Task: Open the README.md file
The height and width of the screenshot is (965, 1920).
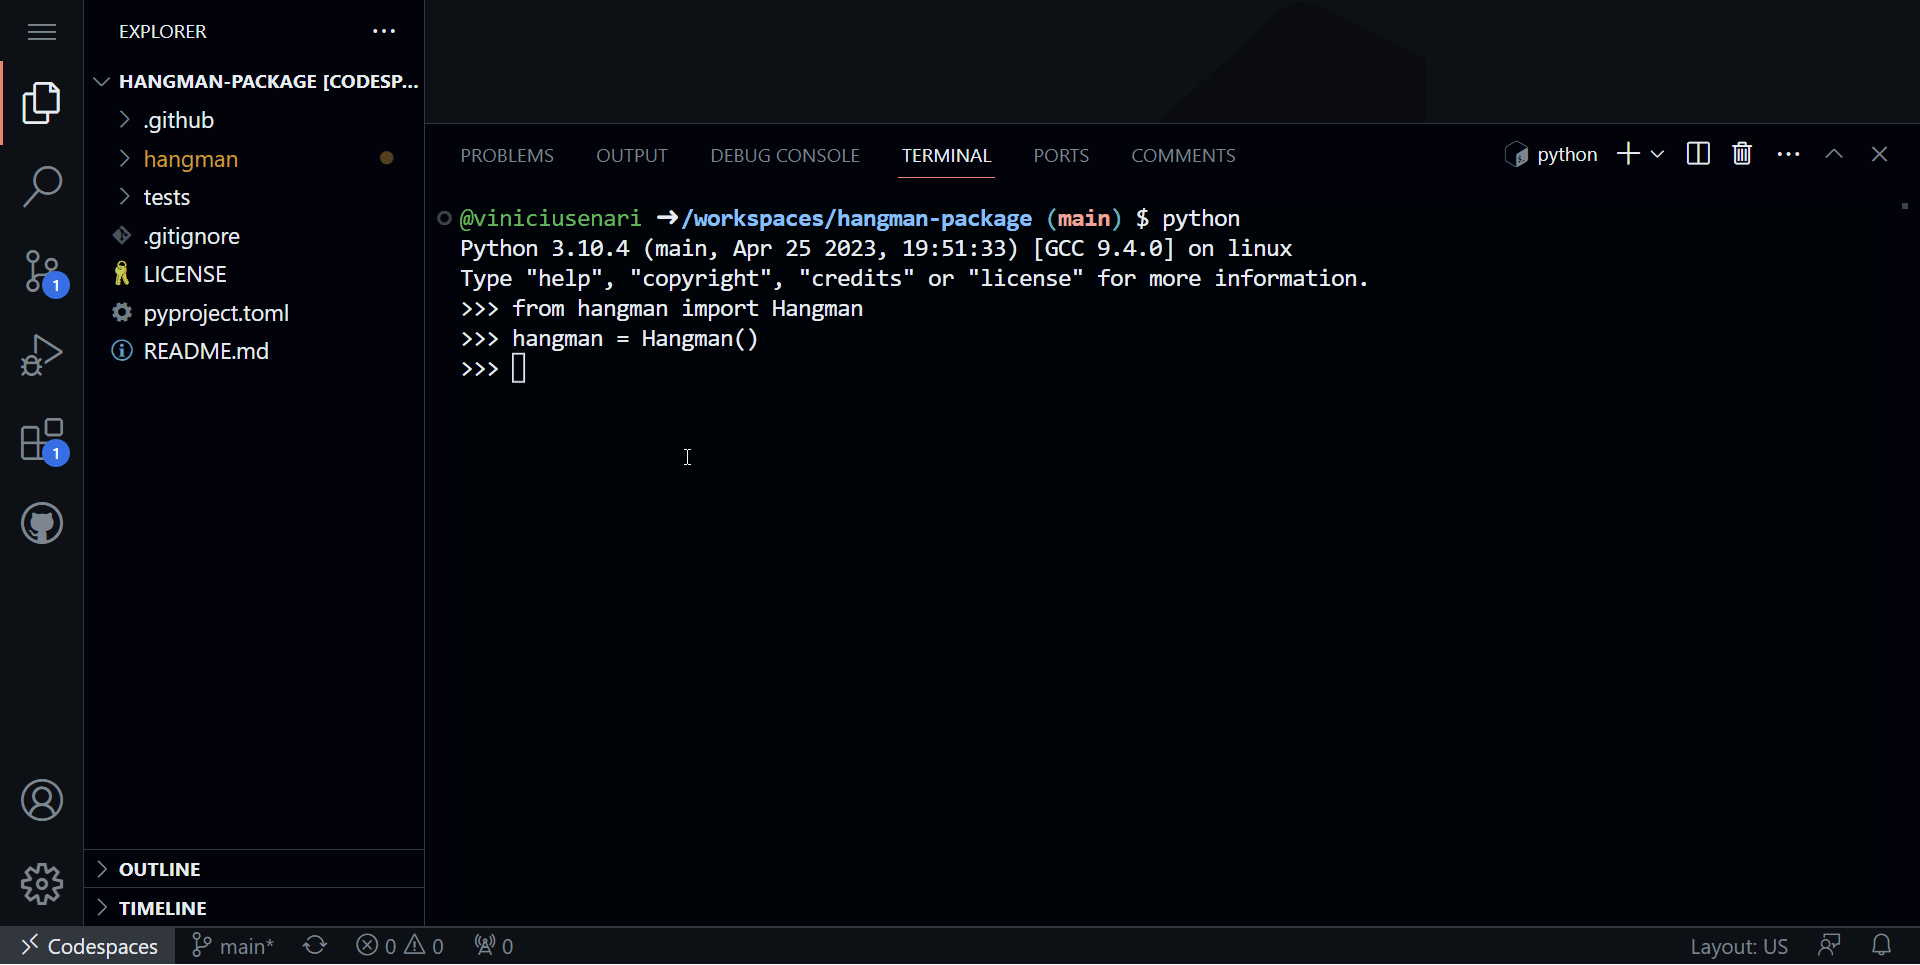Action: tap(254, 351)
